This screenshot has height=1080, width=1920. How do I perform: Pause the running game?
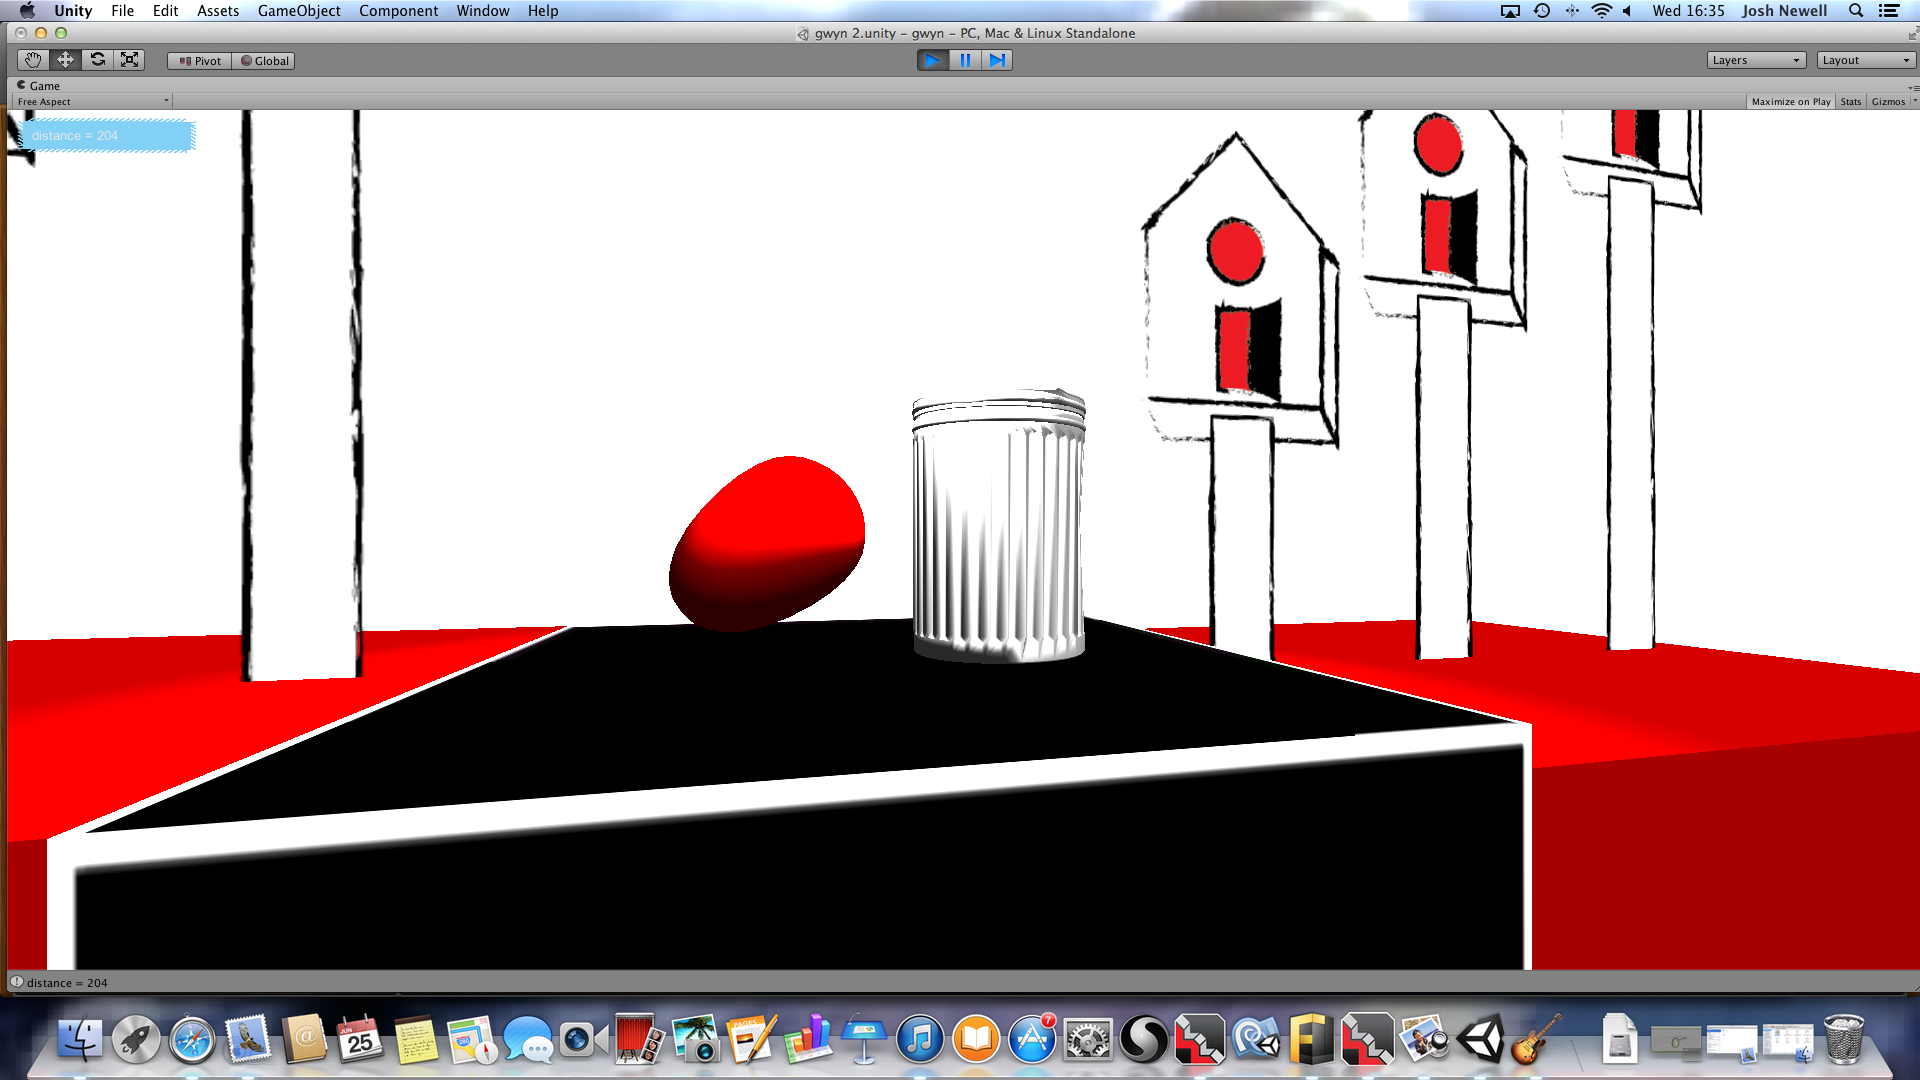[x=965, y=60]
